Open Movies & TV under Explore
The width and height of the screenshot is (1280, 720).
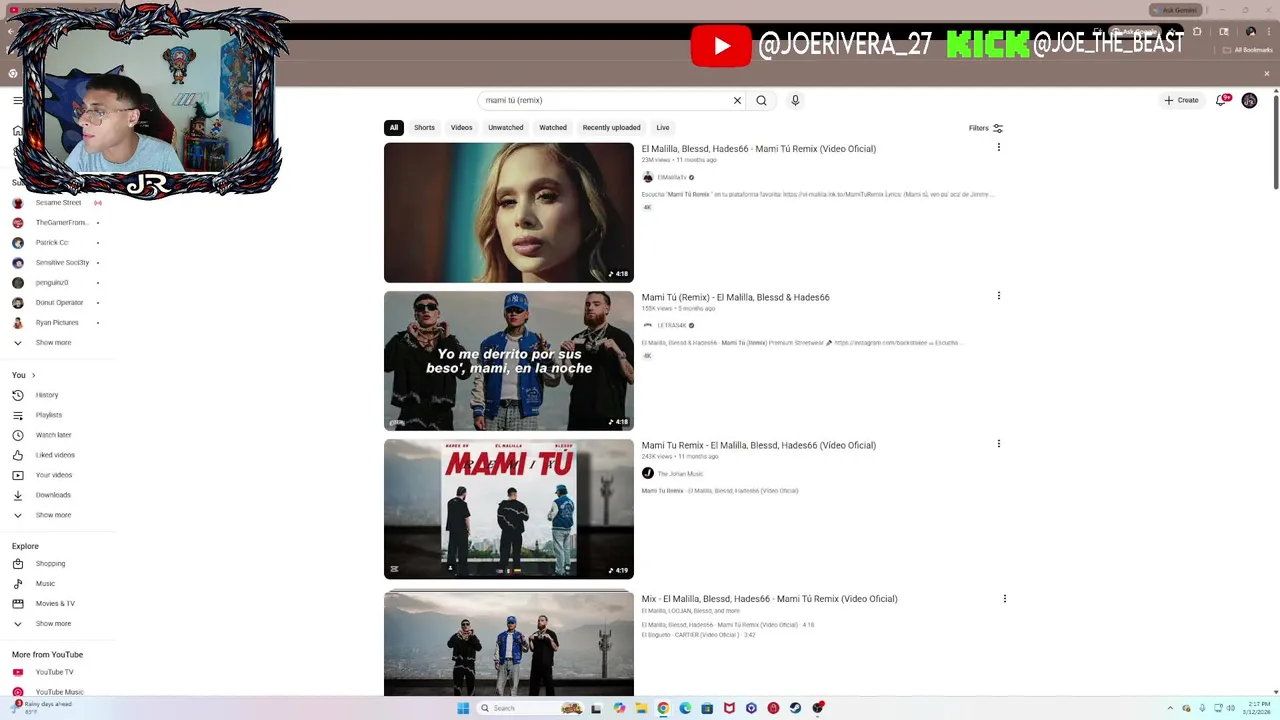[57, 603]
